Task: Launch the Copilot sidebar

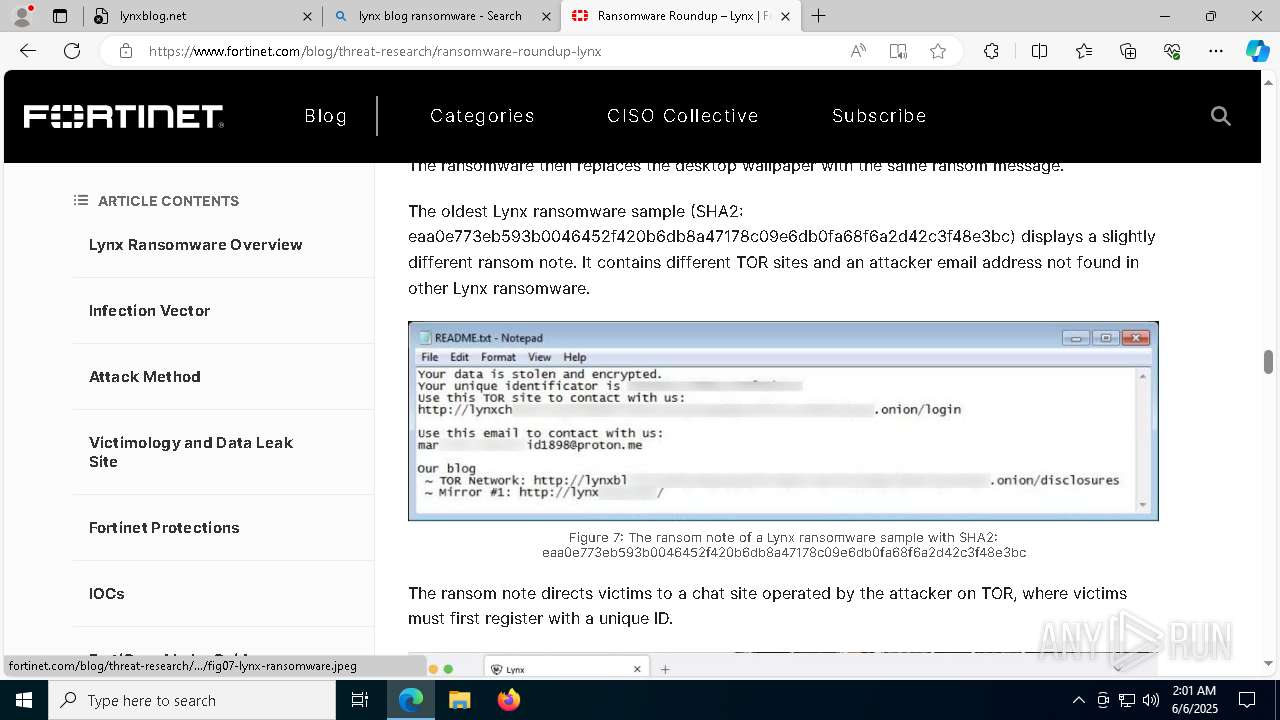Action: [1257, 51]
